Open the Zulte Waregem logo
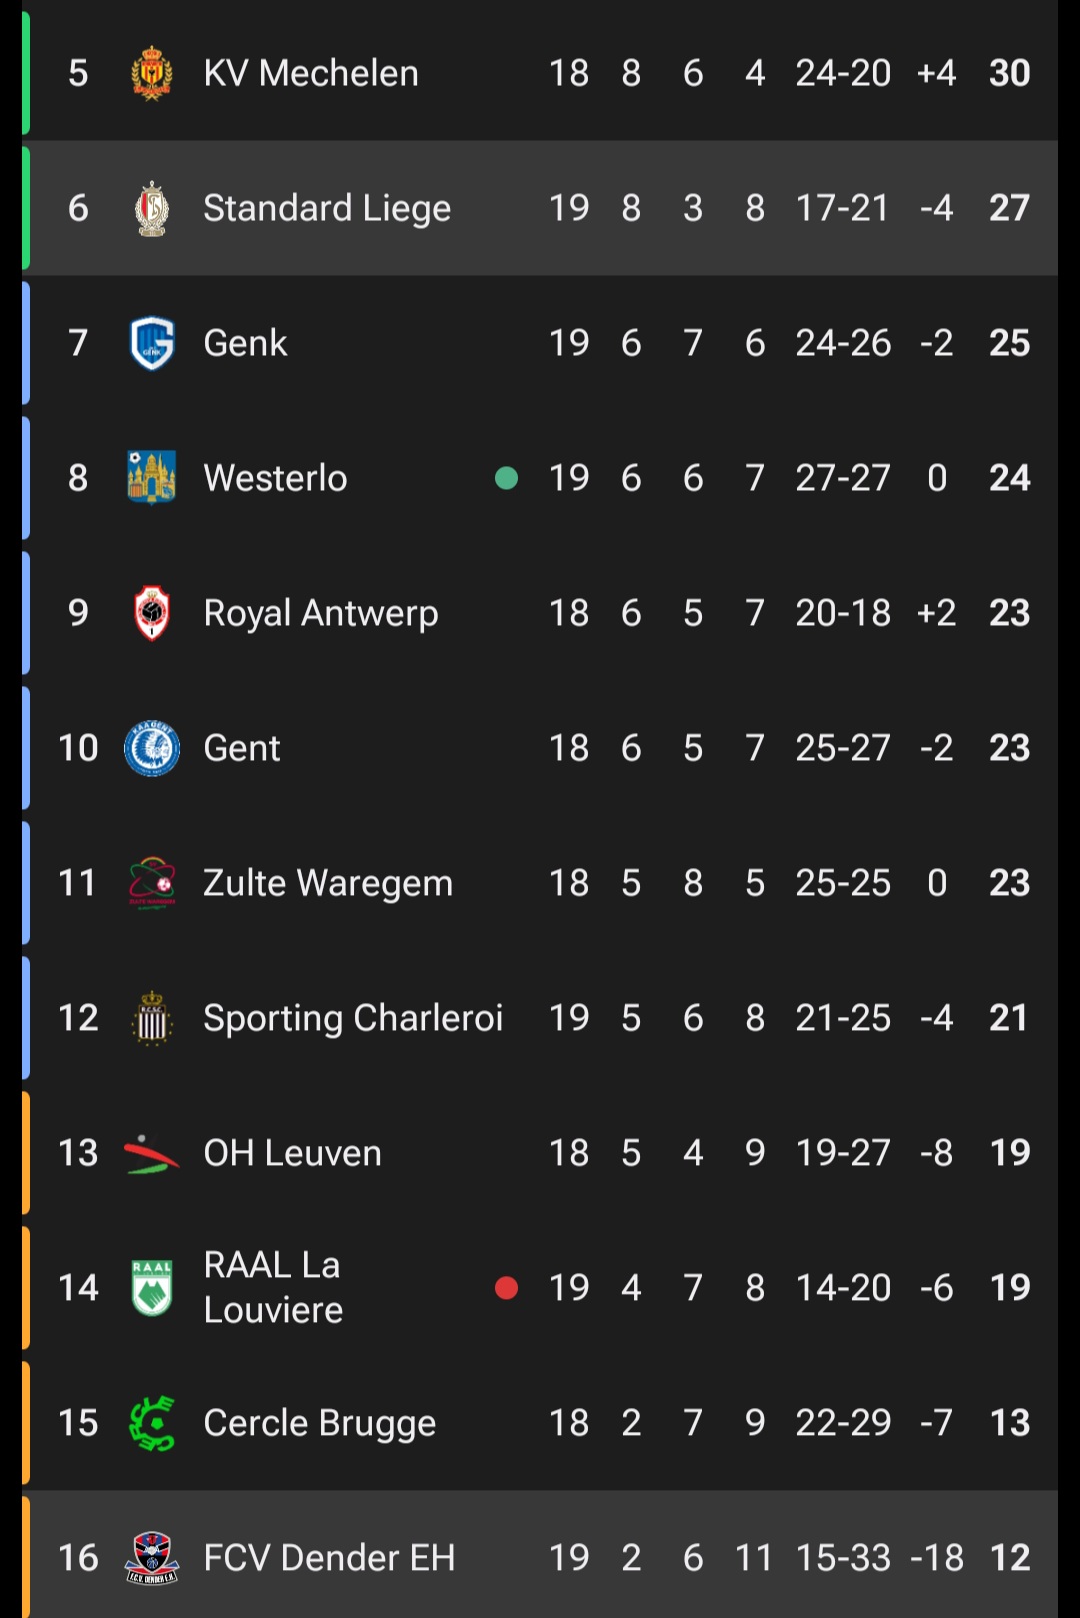Viewport: 1080px width, 1618px height. point(152,882)
